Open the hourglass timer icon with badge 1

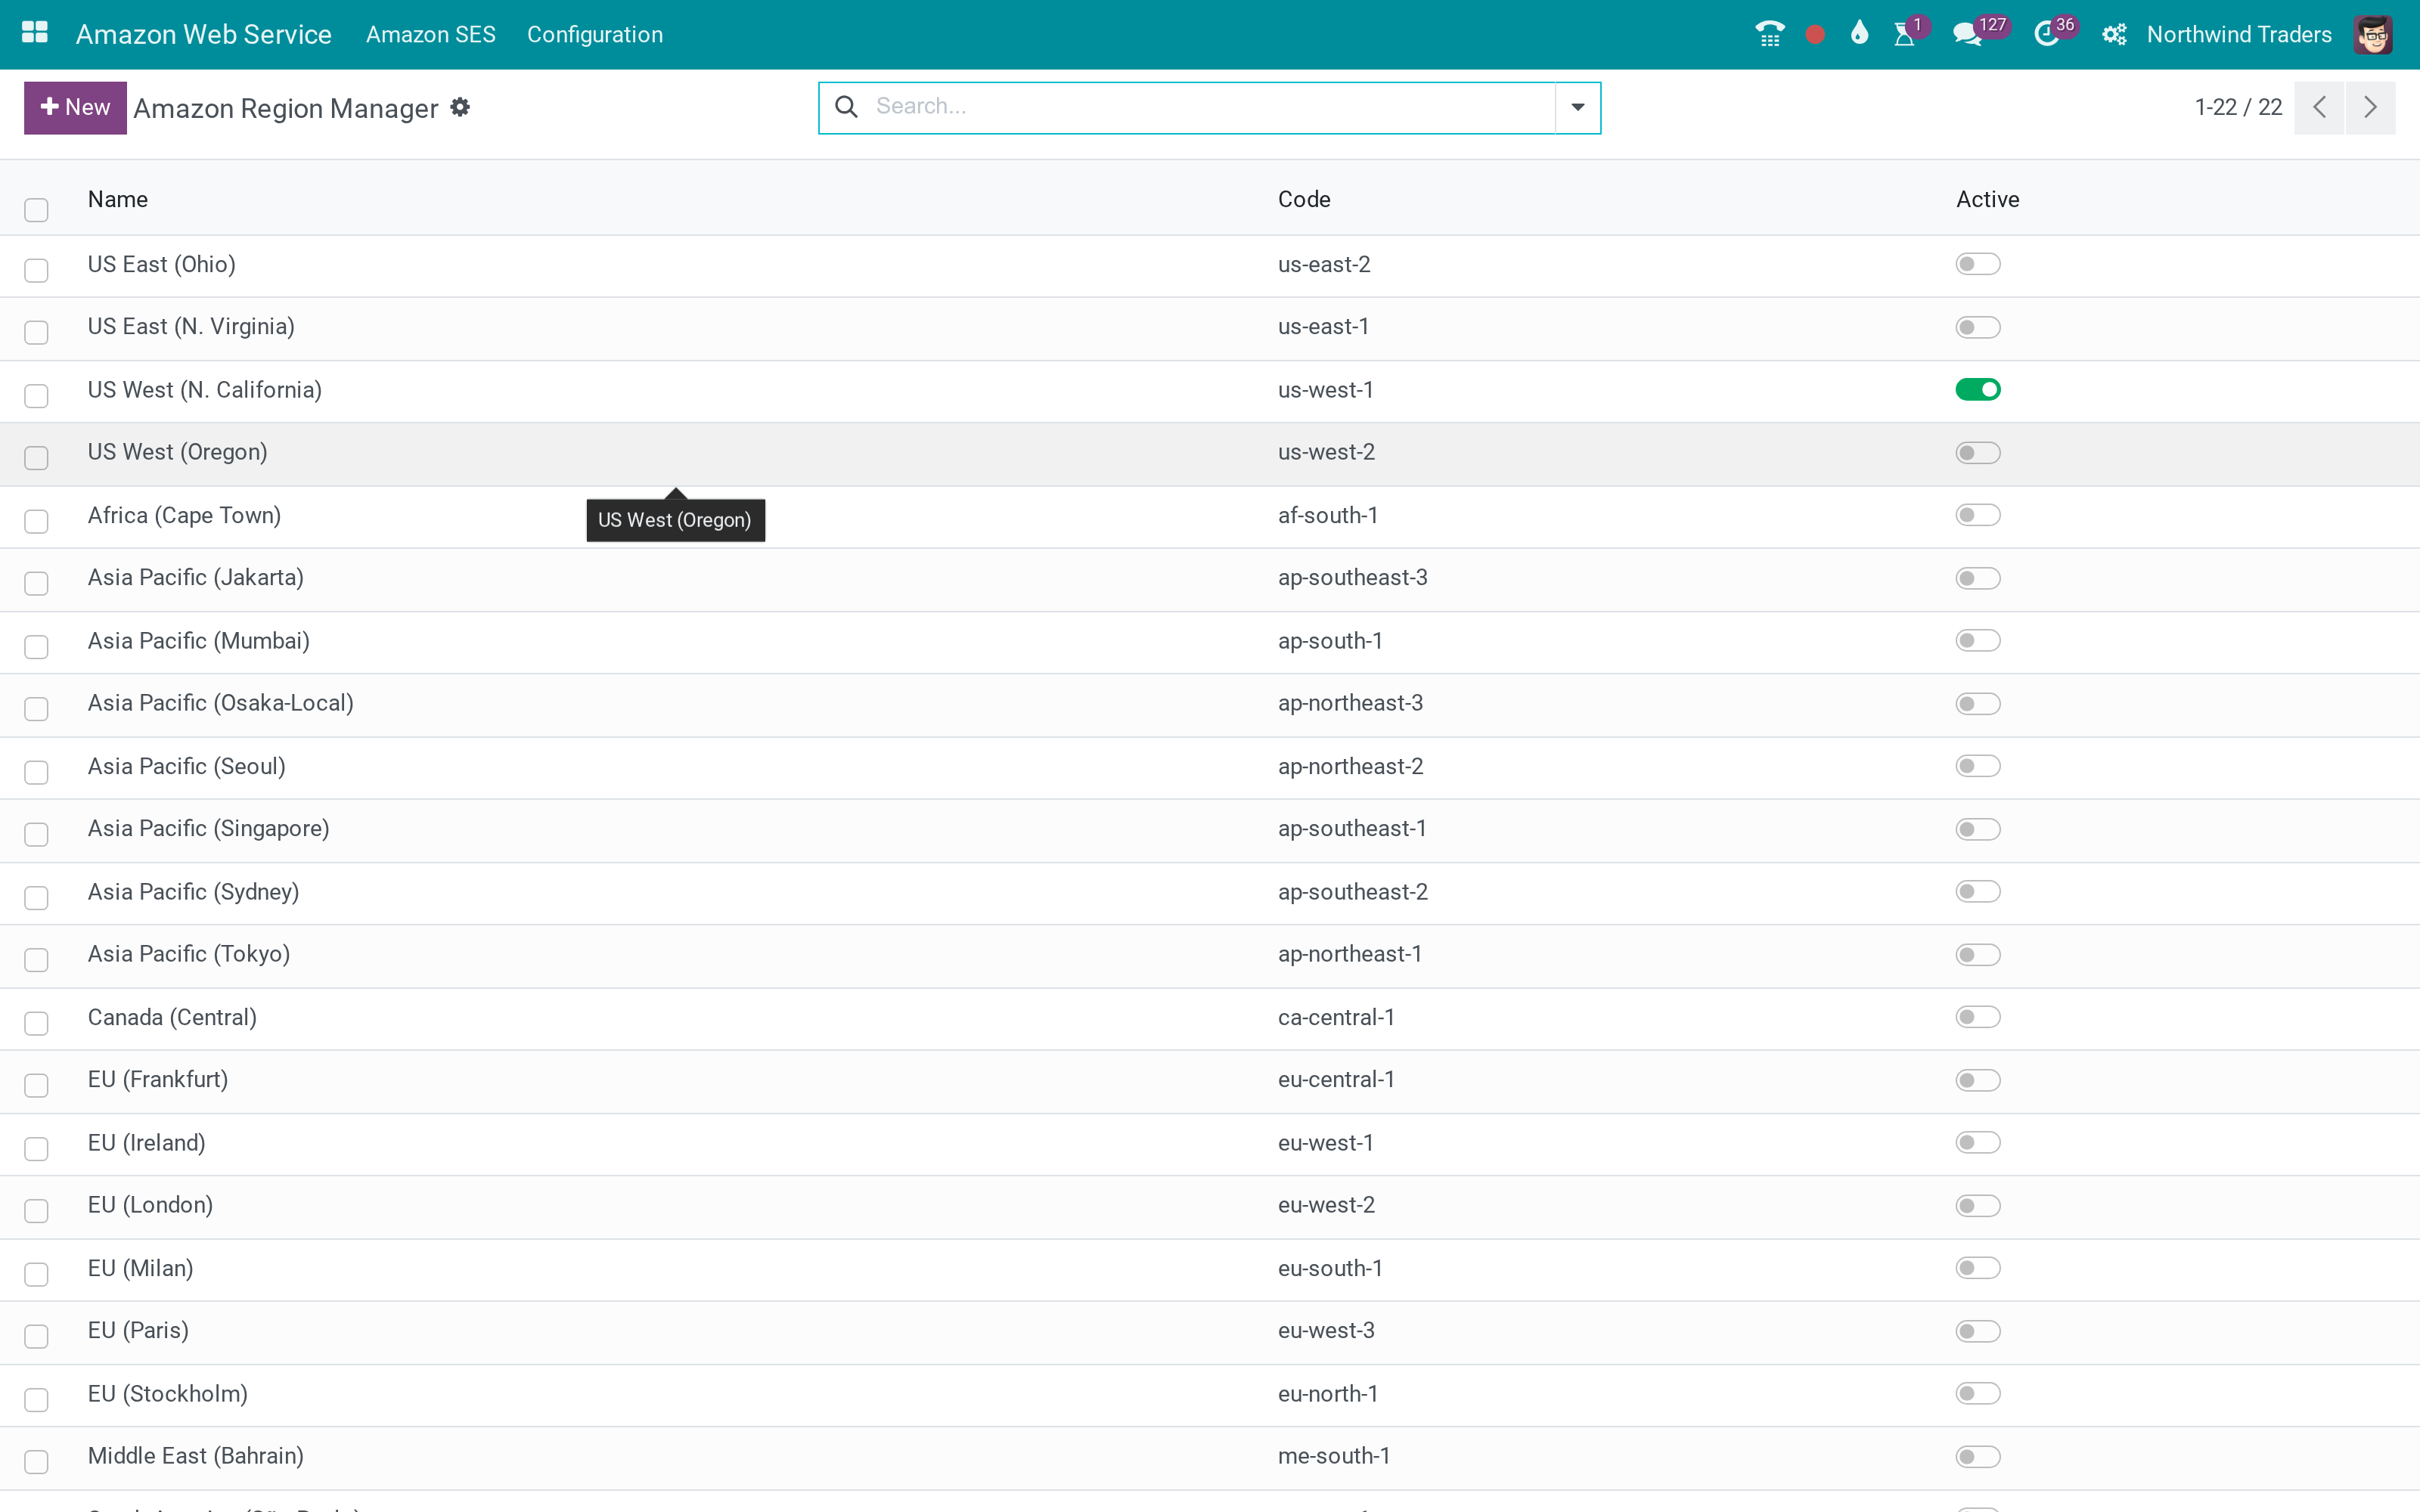tap(1905, 34)
